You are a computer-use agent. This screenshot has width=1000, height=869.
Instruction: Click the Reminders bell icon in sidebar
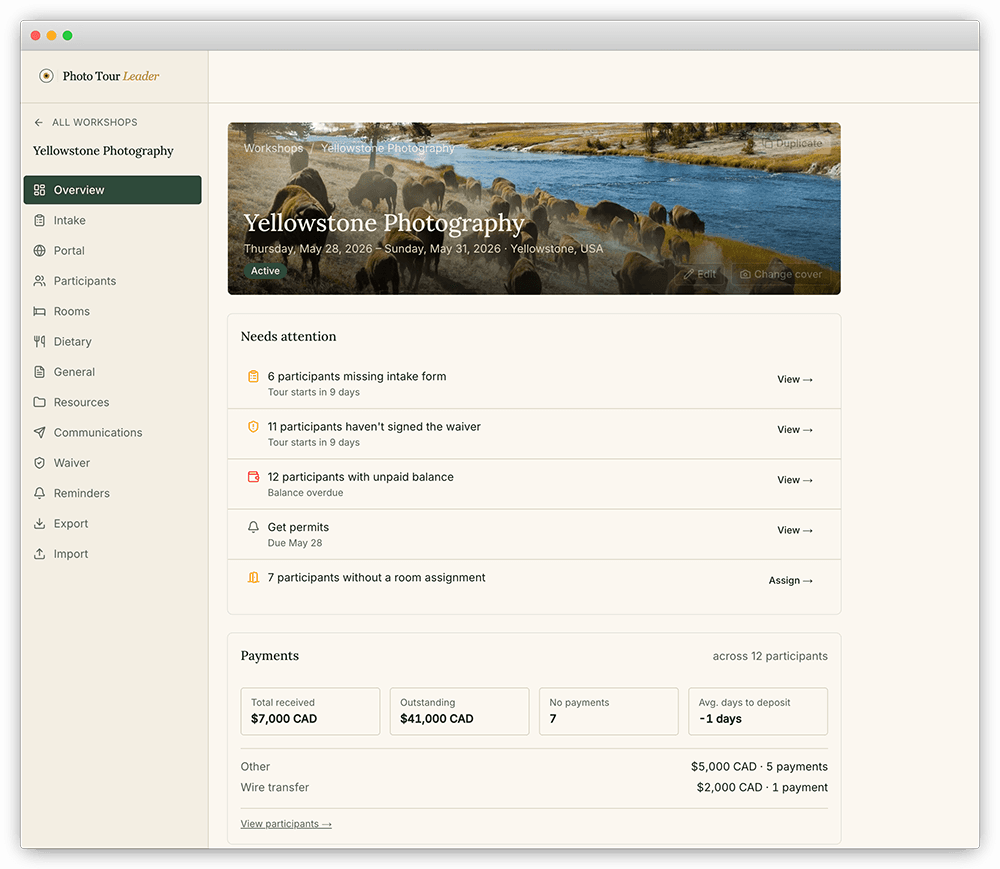click(40, 493)
